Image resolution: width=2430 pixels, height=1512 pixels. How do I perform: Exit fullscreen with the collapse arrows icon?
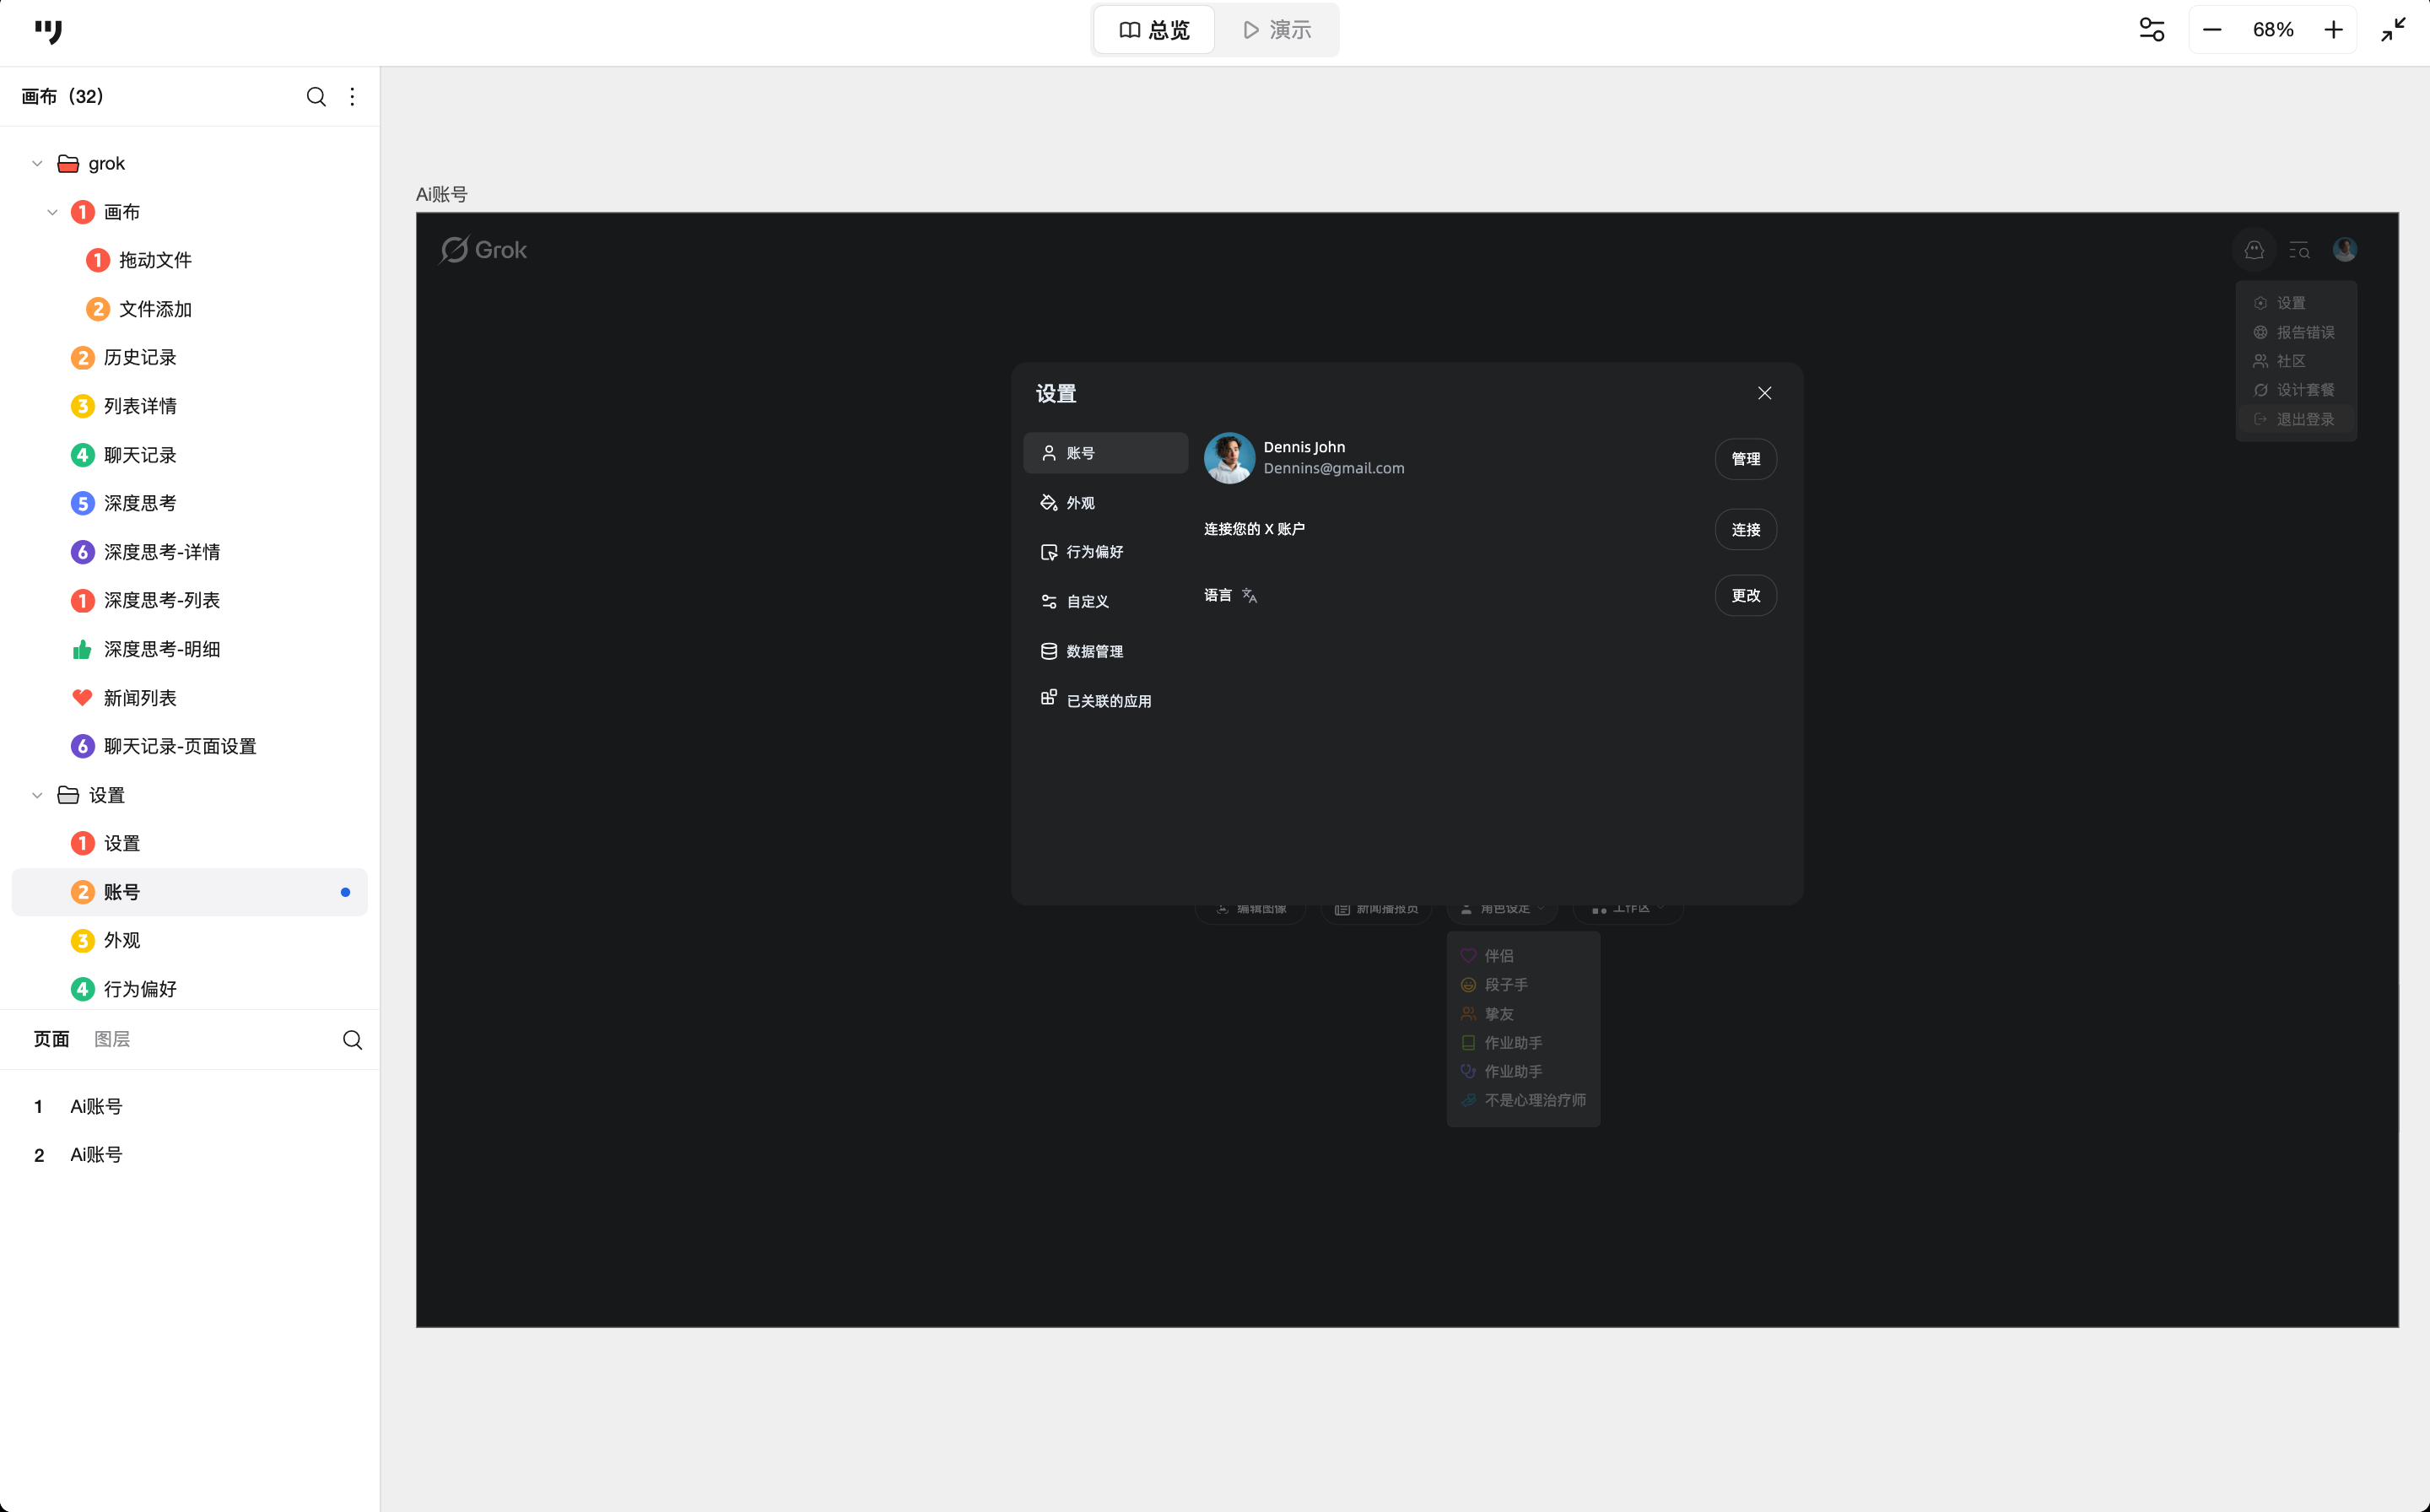pyautogui.click(x=2393, y=30)
